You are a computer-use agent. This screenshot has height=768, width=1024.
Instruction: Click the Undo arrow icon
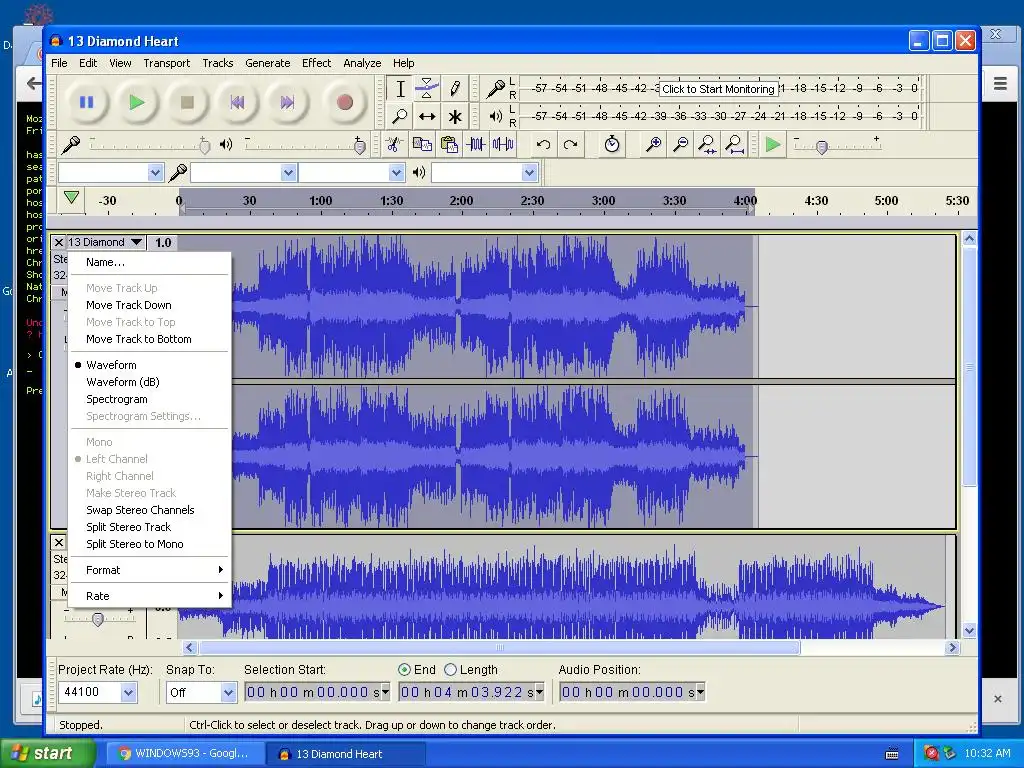pos(543,145)
